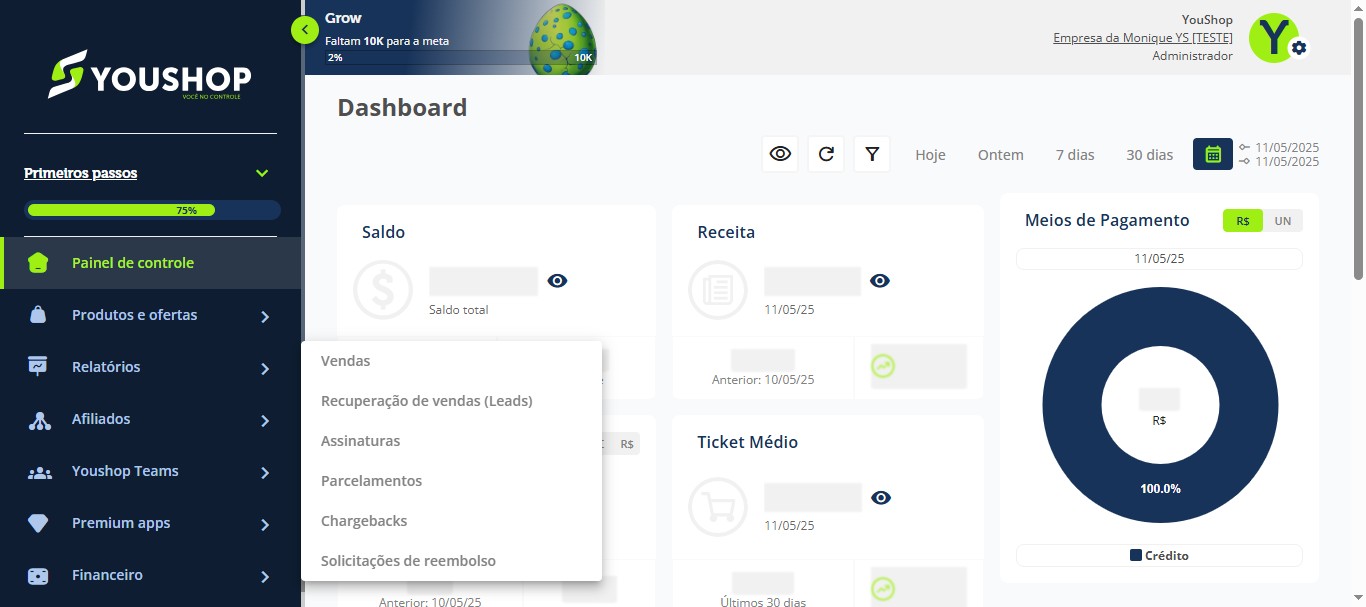
Task: Show the hidden Receita value
Action: click(x=880, y=281)
